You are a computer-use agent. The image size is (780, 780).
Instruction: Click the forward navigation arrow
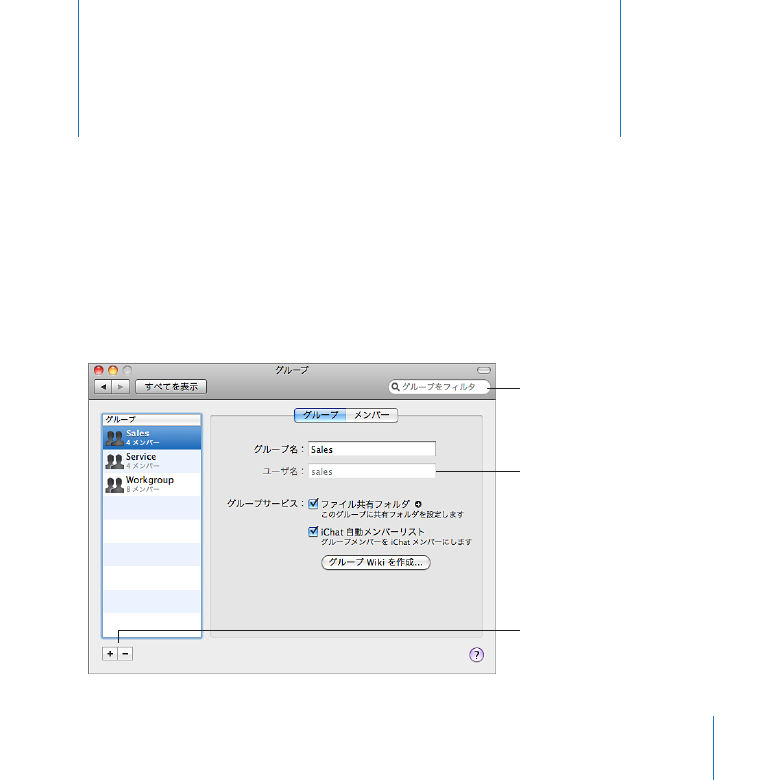coord(121,387)
